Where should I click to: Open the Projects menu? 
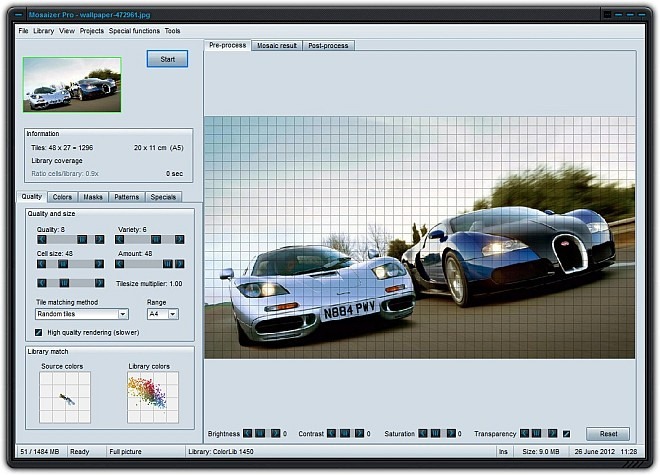[92, 31]
